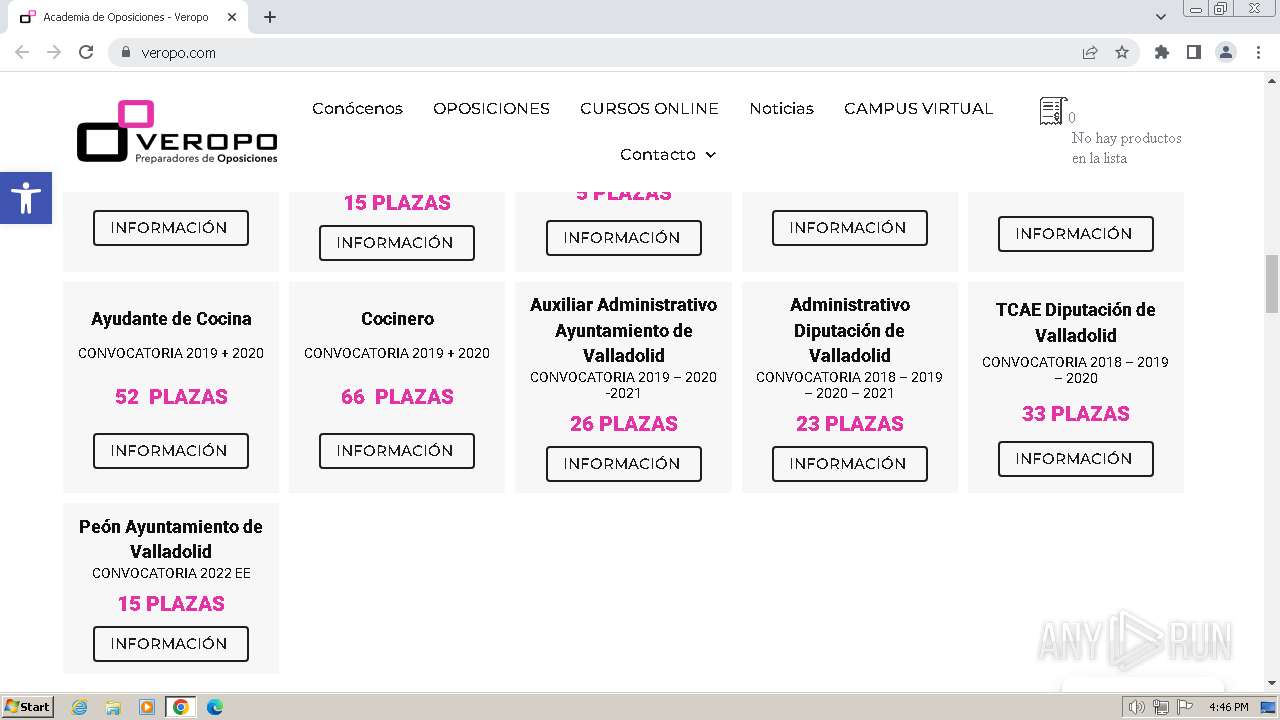Click the Veropo logo
Screen dimensions: 1280x720
[x=177, y=131]
